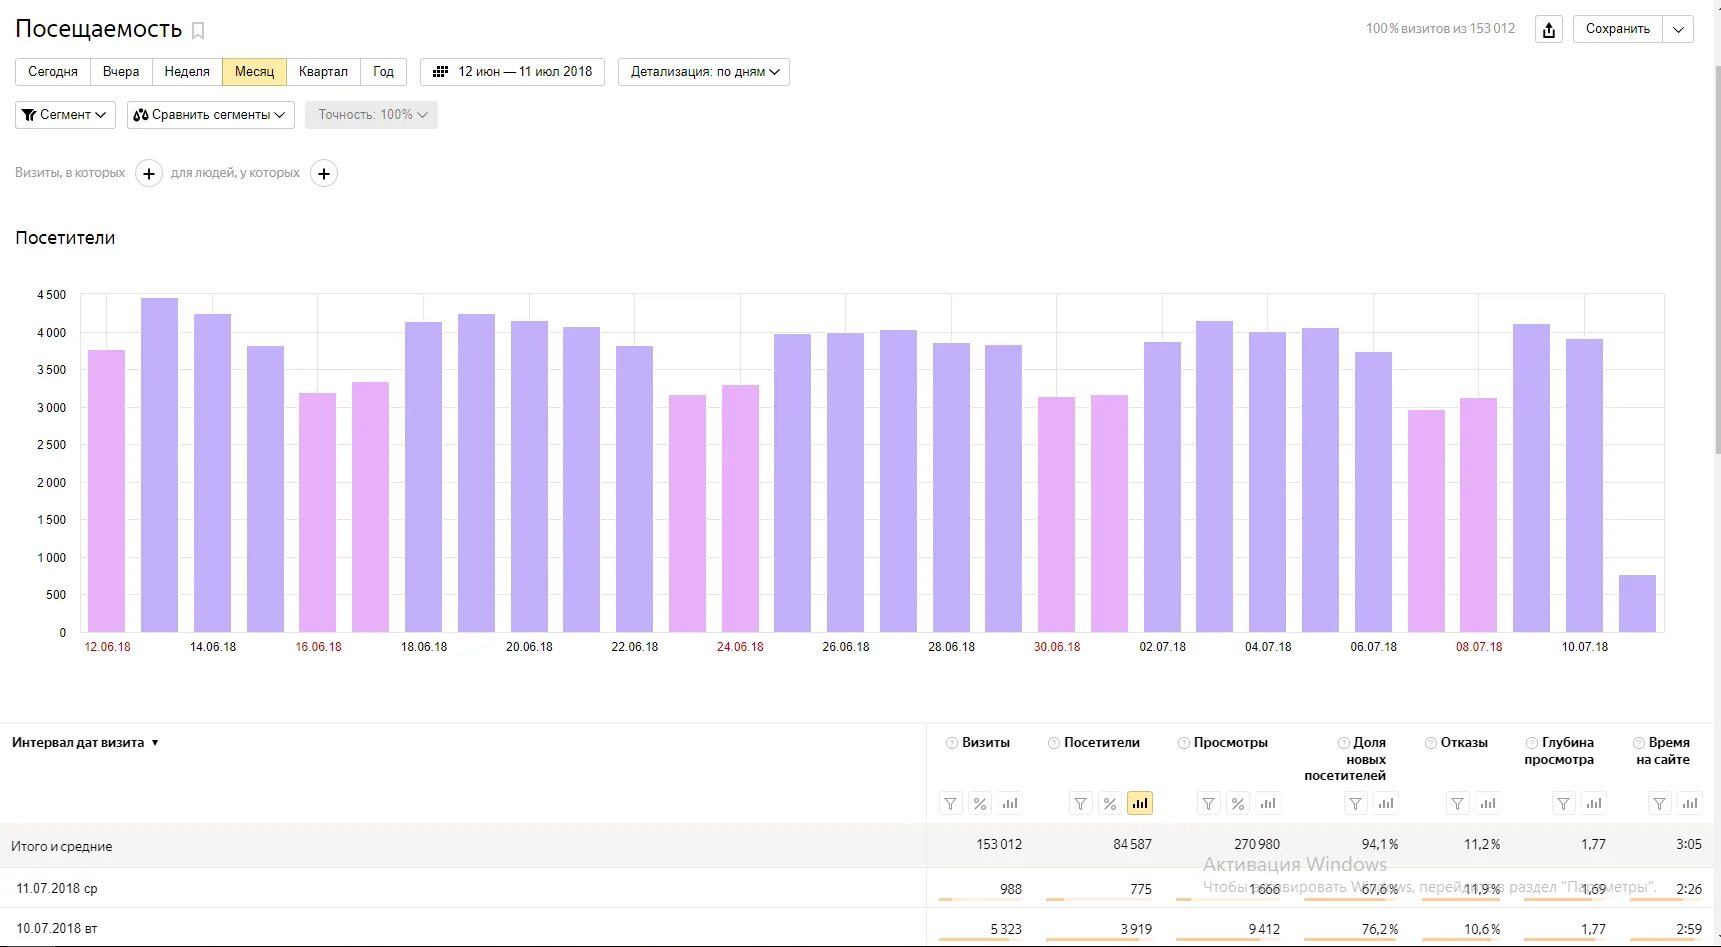Open the 12 июн — 11 июл 2018 period selector
This screenshot has height=947, width=1721.
point(513,72)
